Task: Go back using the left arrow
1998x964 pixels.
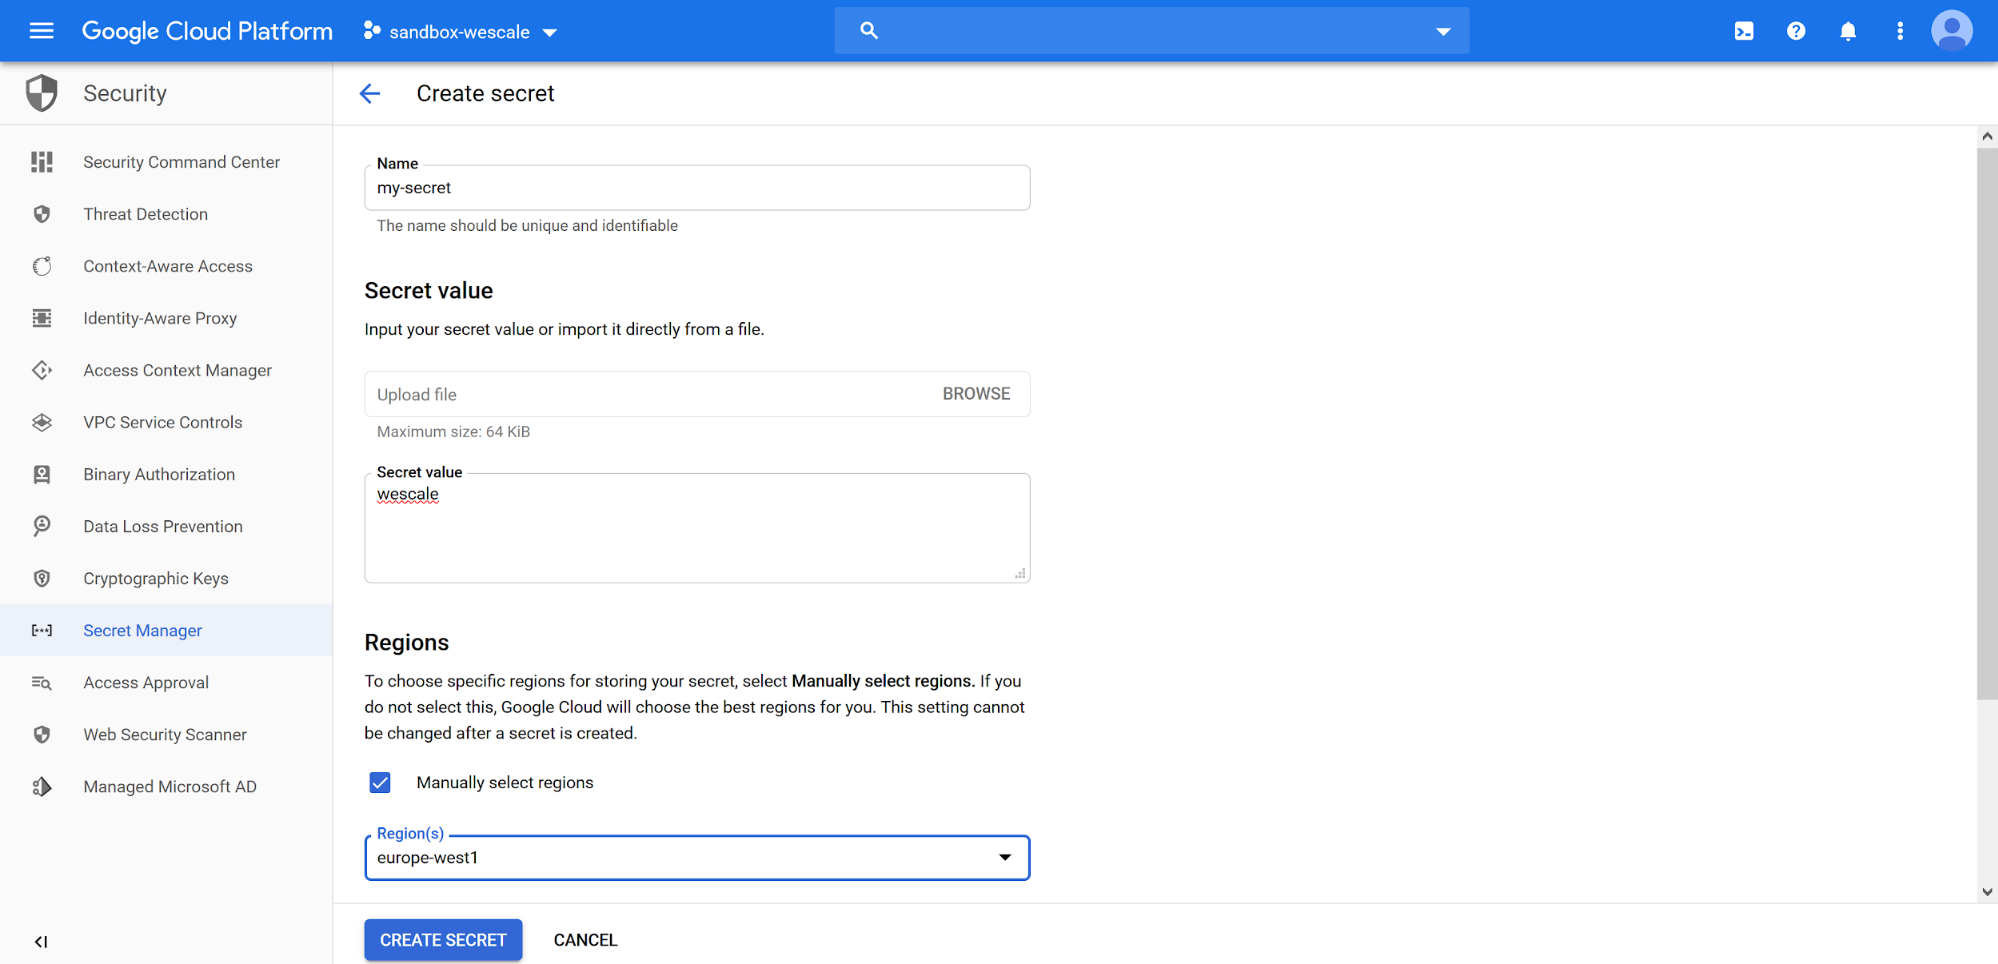Action: click(370, 93)
